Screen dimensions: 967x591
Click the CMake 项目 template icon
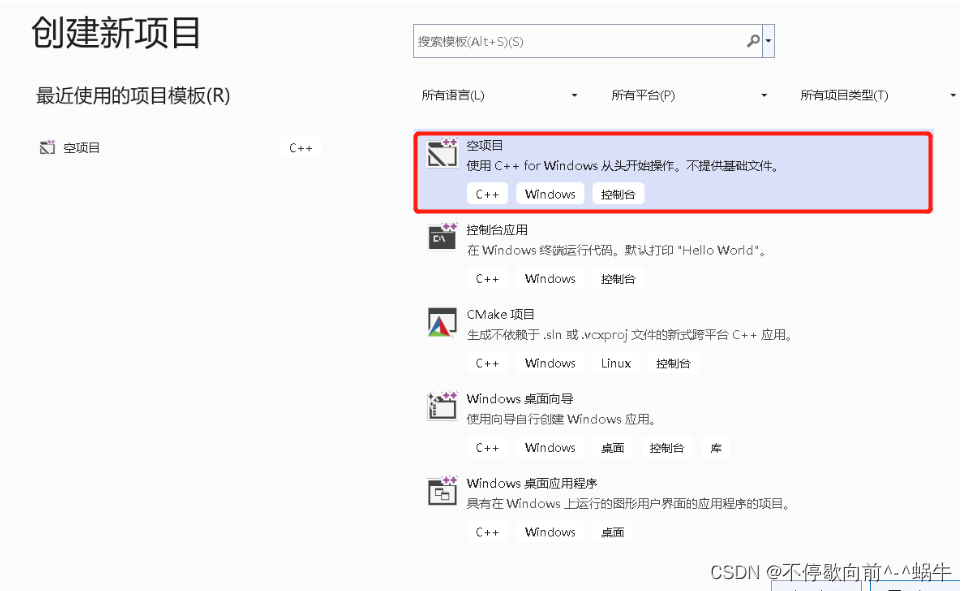point(441,323)
